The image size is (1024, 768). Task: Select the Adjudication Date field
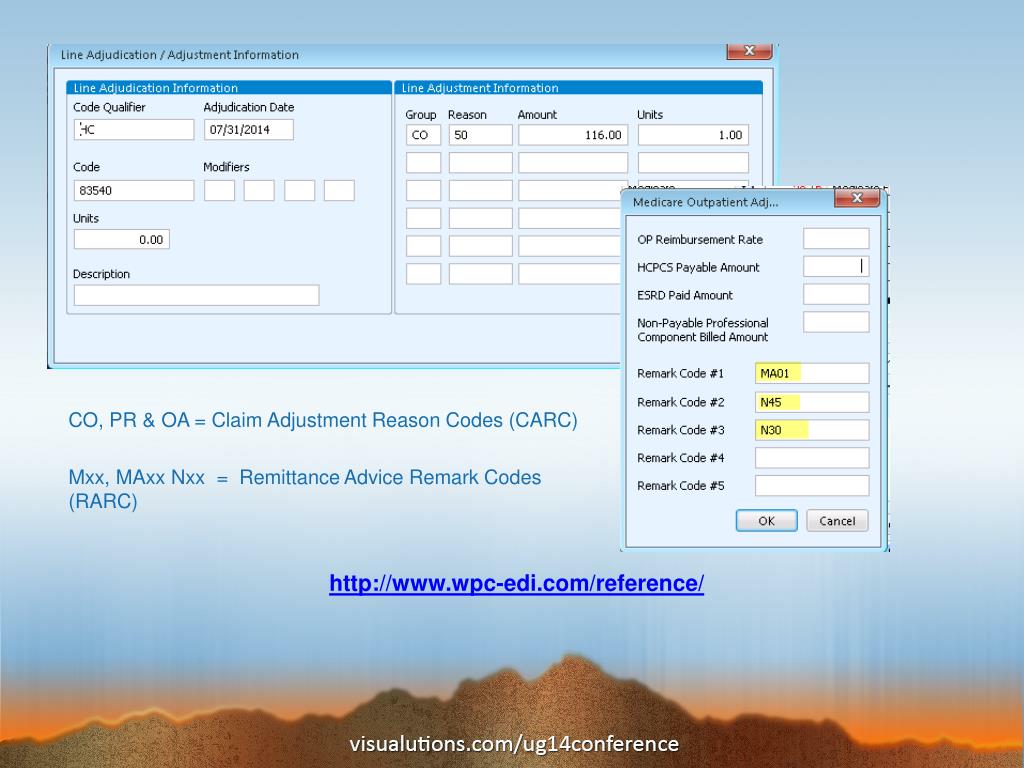[x=248, y=130]
